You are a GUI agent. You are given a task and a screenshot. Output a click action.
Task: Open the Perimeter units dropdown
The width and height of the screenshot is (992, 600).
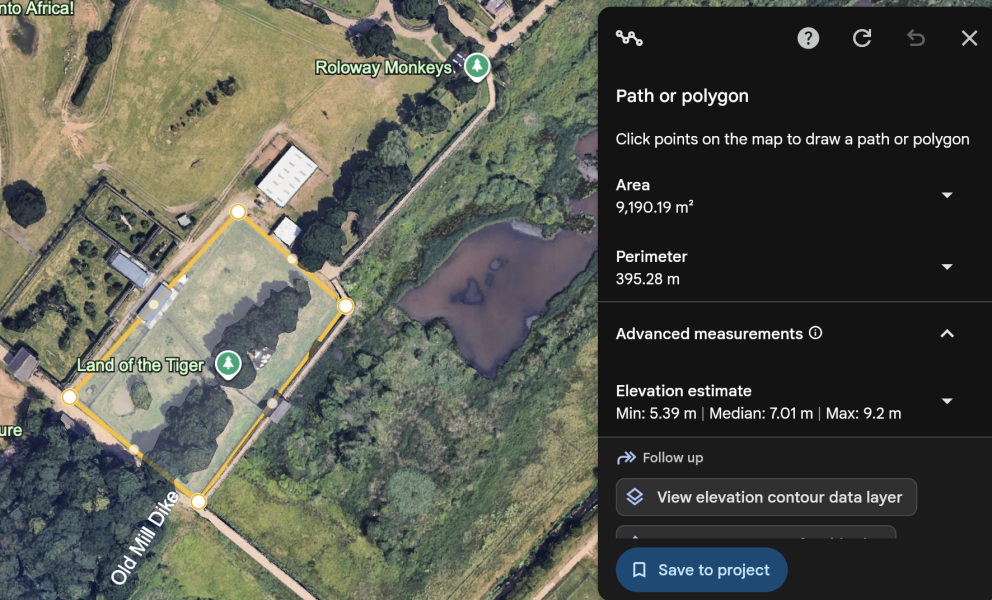click(947, 266)
